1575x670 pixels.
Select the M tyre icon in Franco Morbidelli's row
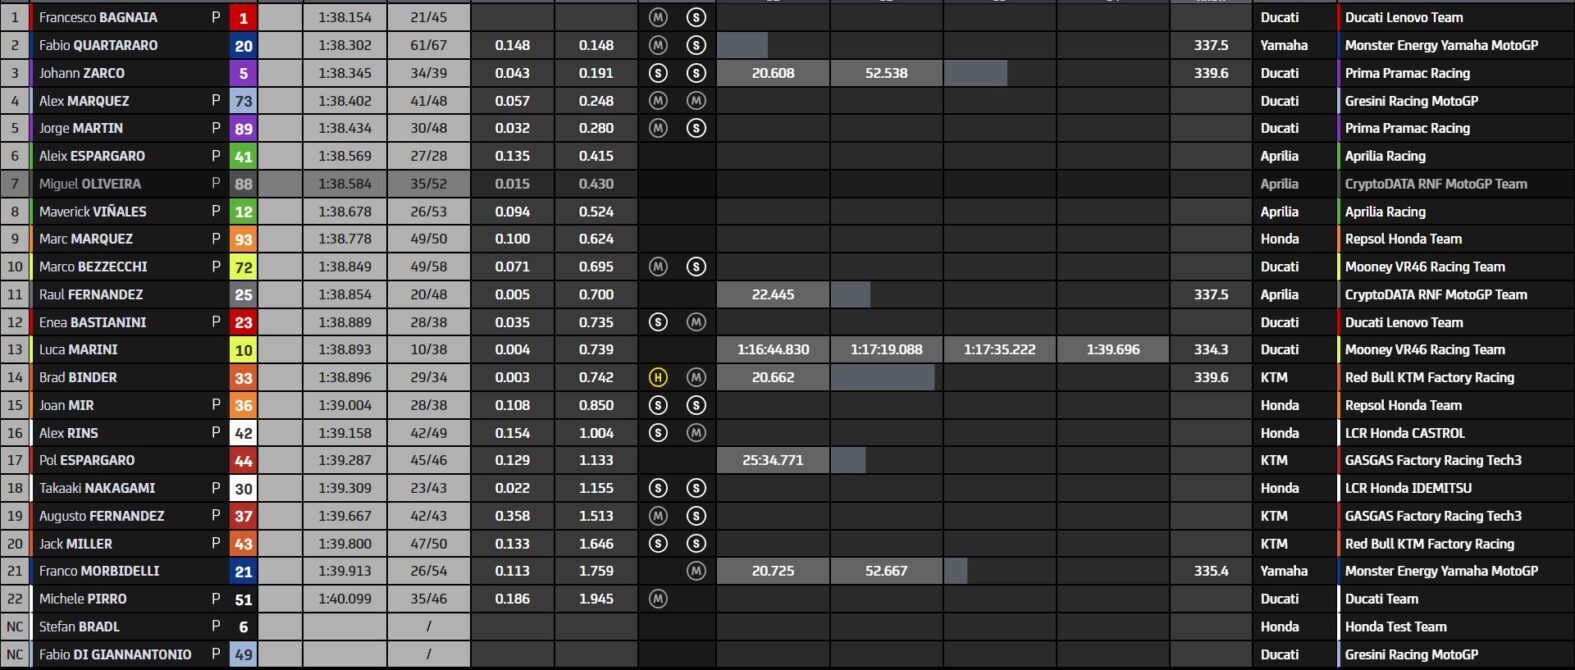pos(696,571)
